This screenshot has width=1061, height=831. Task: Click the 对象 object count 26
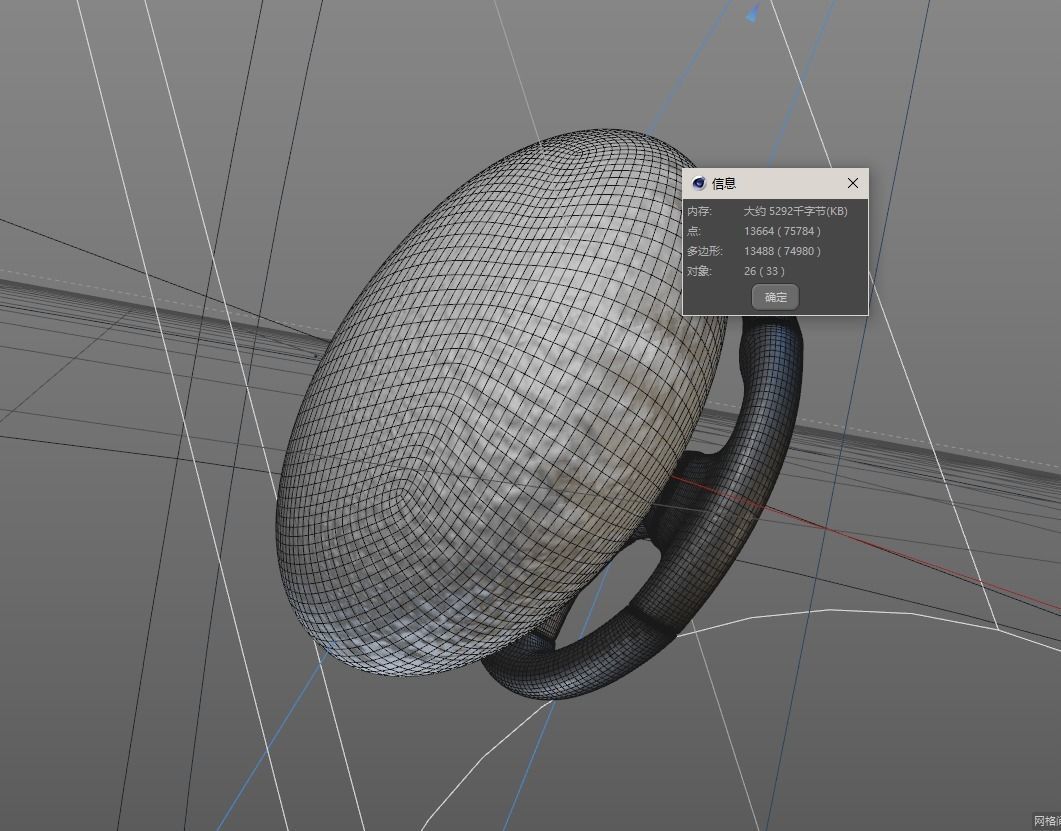(750, 271)
